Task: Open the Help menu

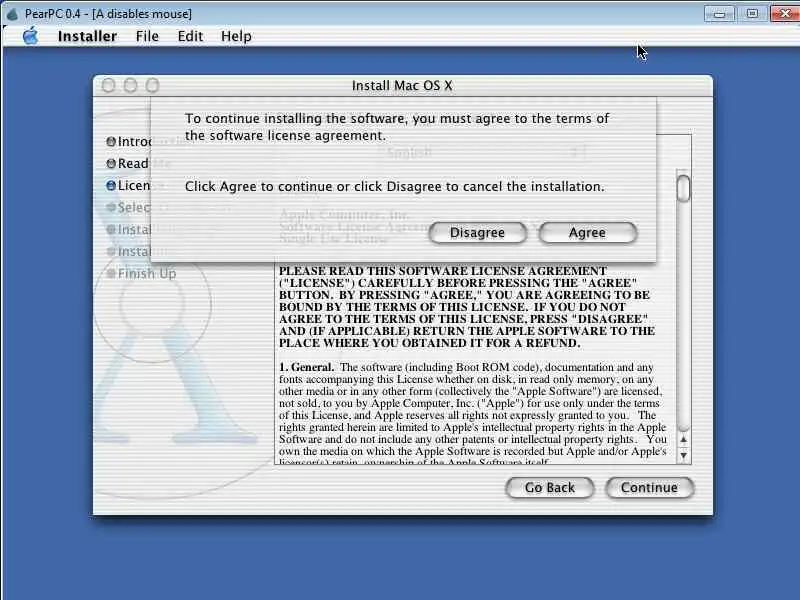Action: coord(236,36)
